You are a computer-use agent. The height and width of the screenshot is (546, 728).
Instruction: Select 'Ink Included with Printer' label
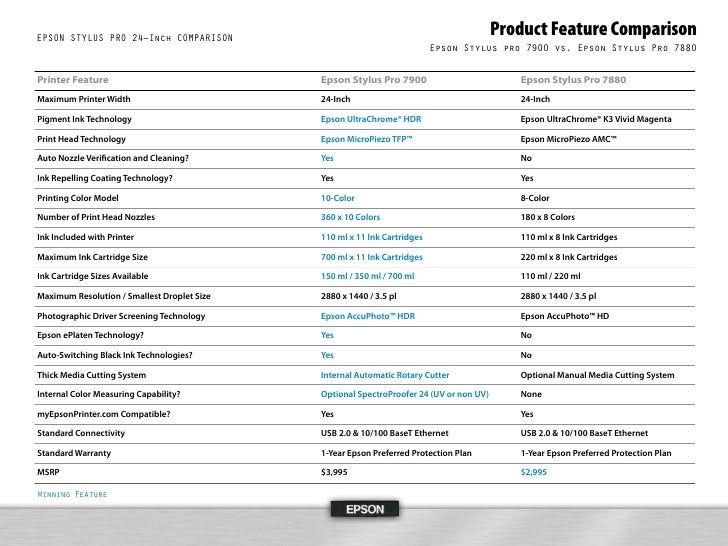(85, 237)
